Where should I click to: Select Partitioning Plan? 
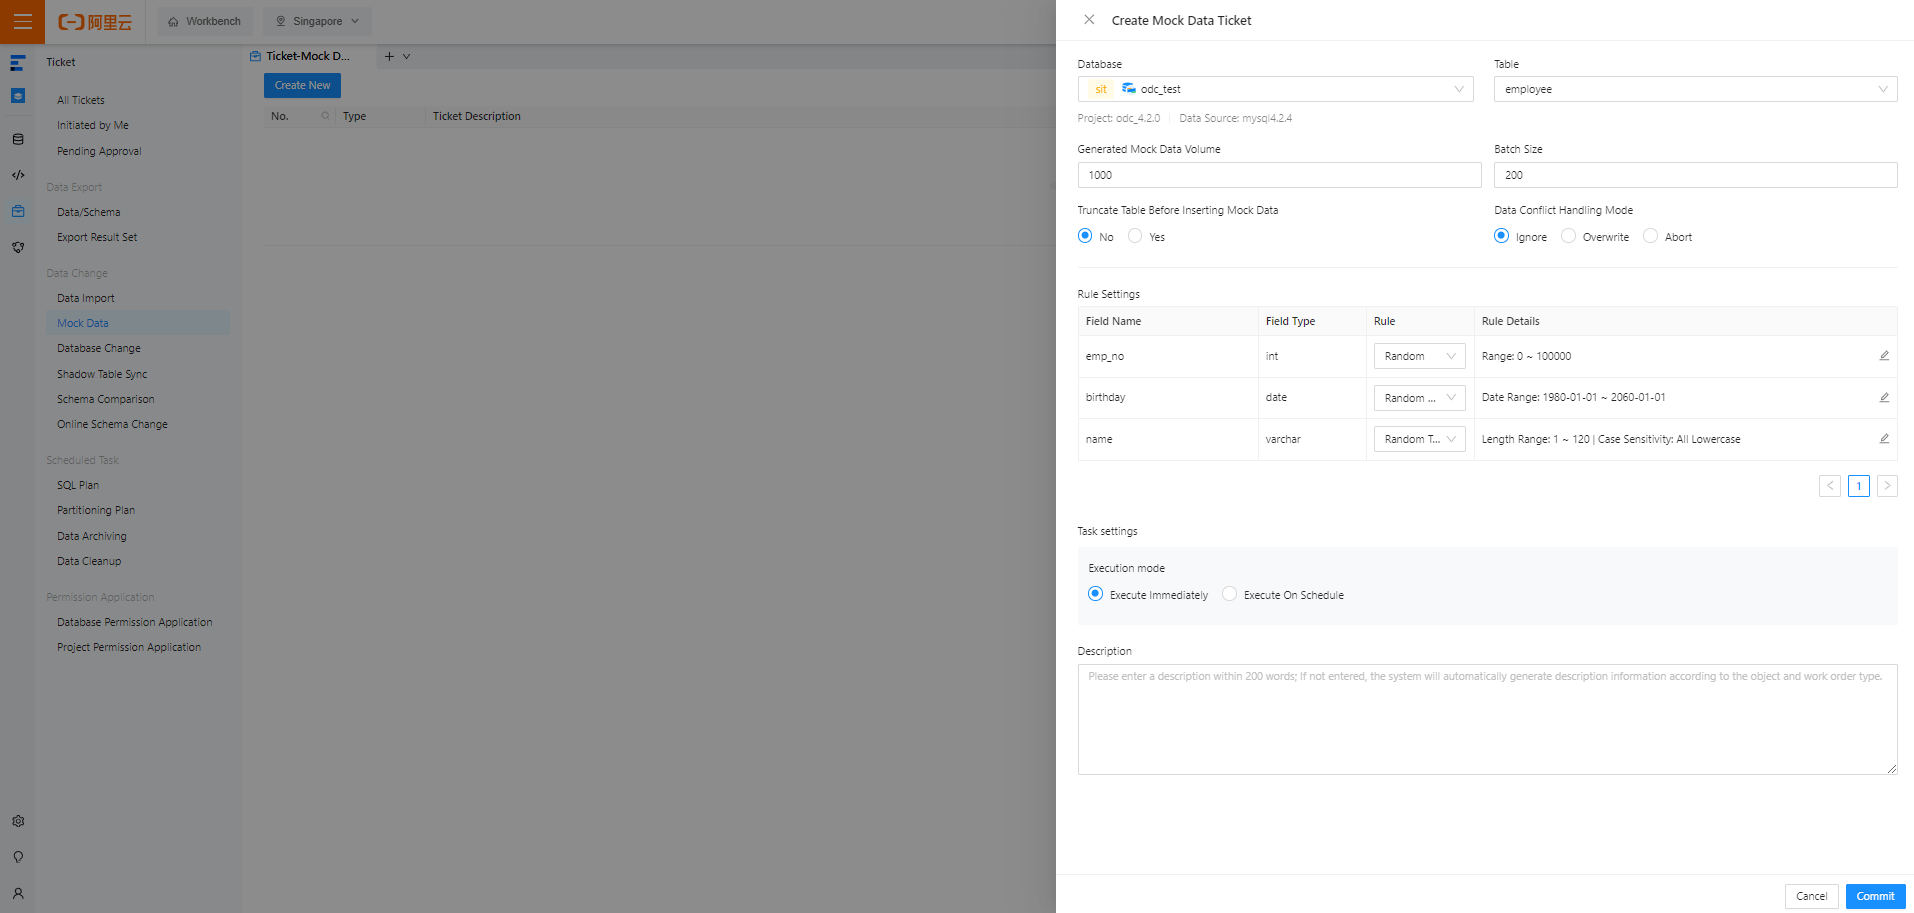[96, 510]
